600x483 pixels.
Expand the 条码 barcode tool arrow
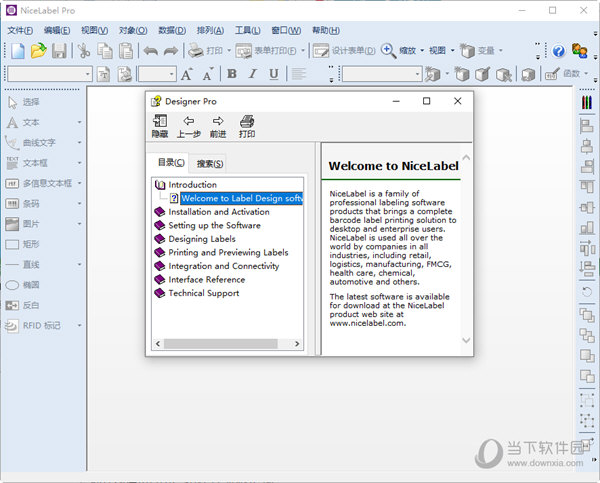[x=80, y=204]
